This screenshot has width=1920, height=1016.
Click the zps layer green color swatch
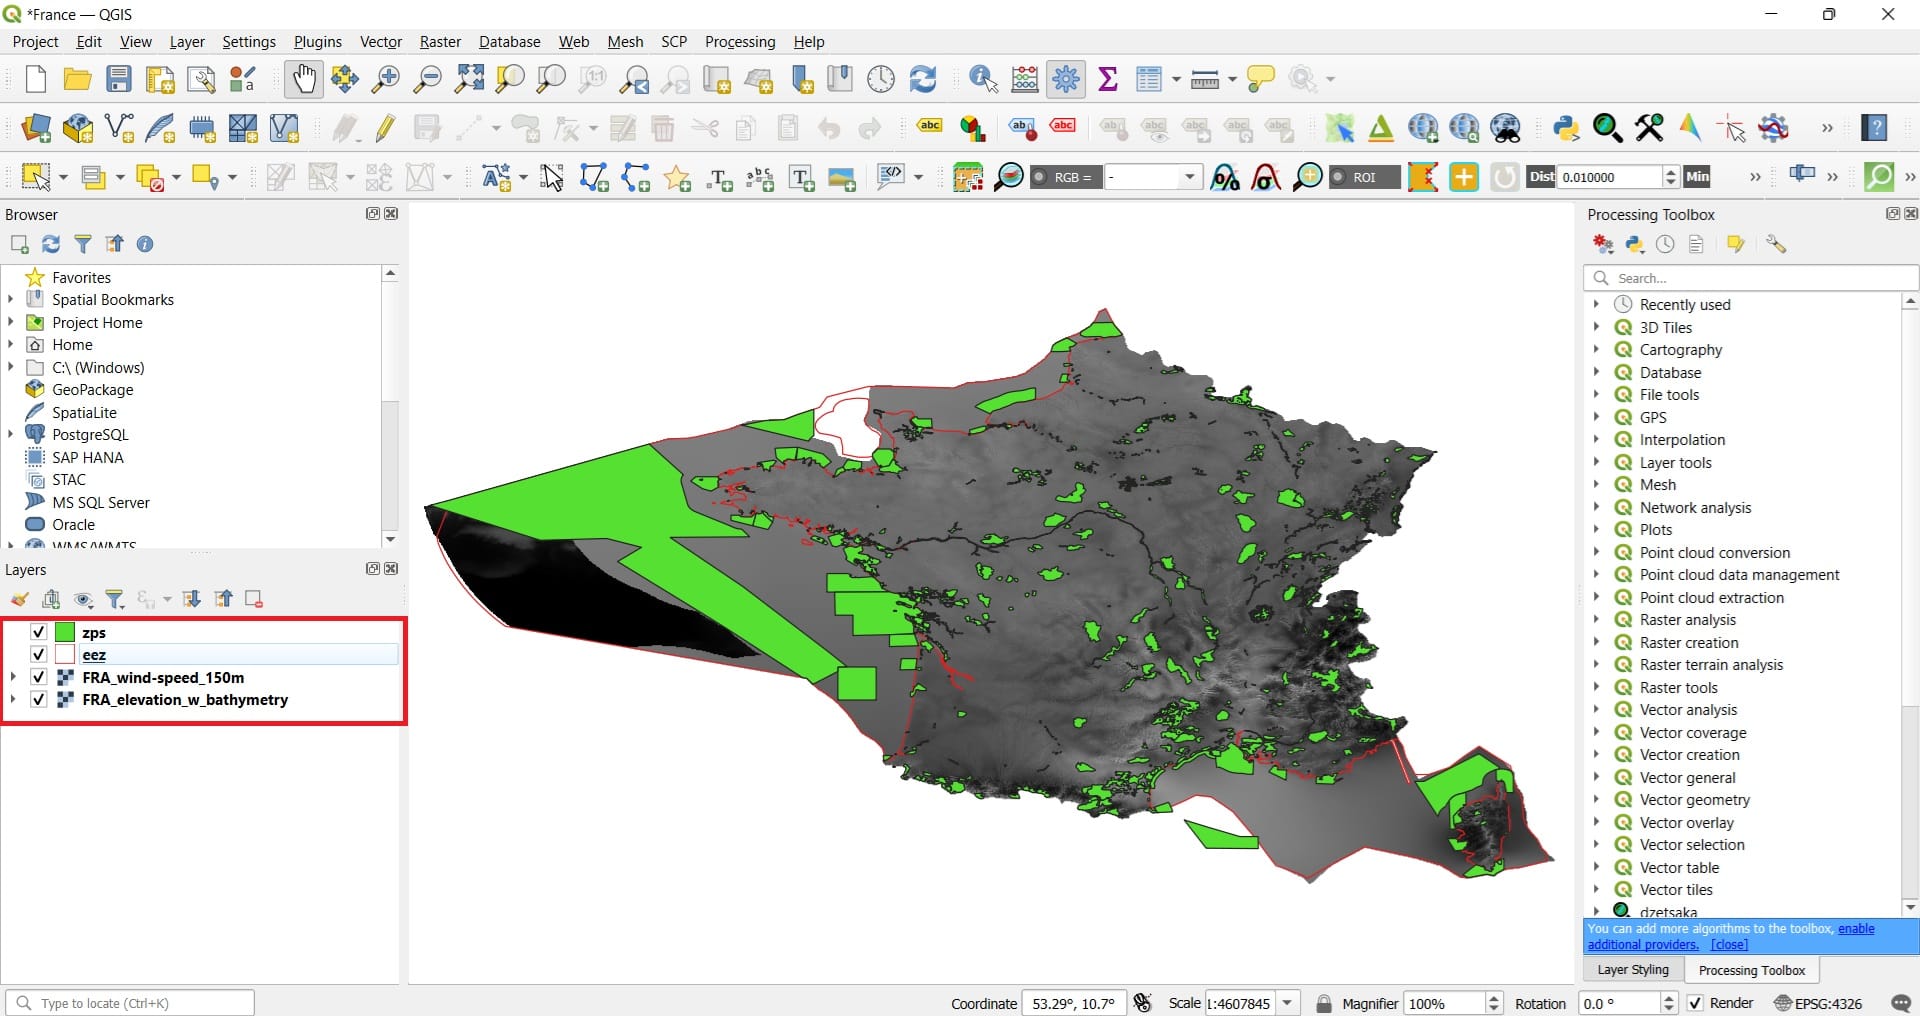pyautogui.click(x=65, y=632)
